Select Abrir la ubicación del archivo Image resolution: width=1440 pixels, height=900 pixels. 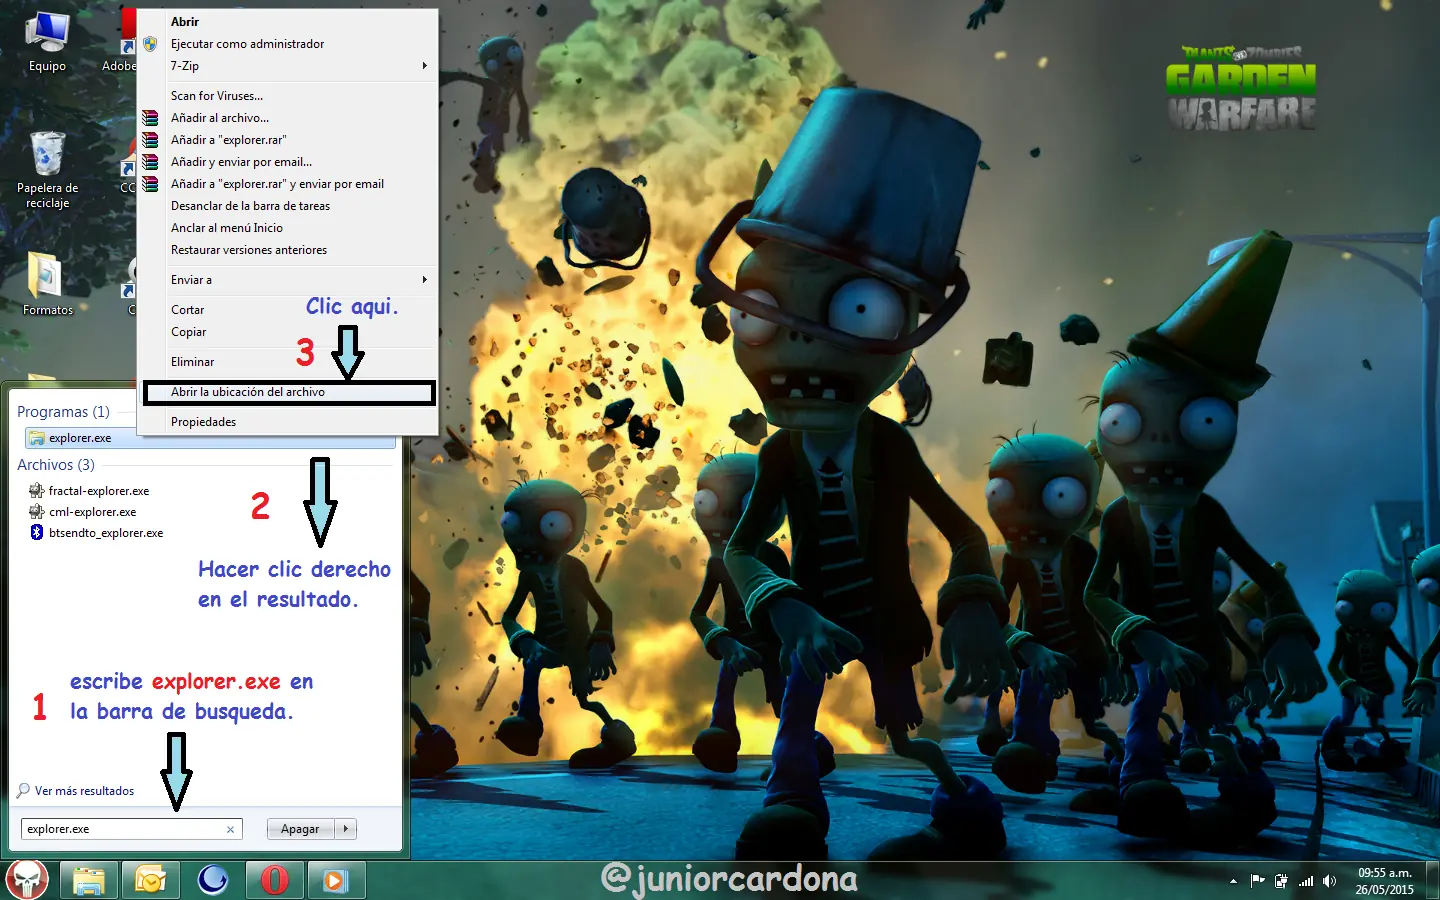[x=288, y=392]
